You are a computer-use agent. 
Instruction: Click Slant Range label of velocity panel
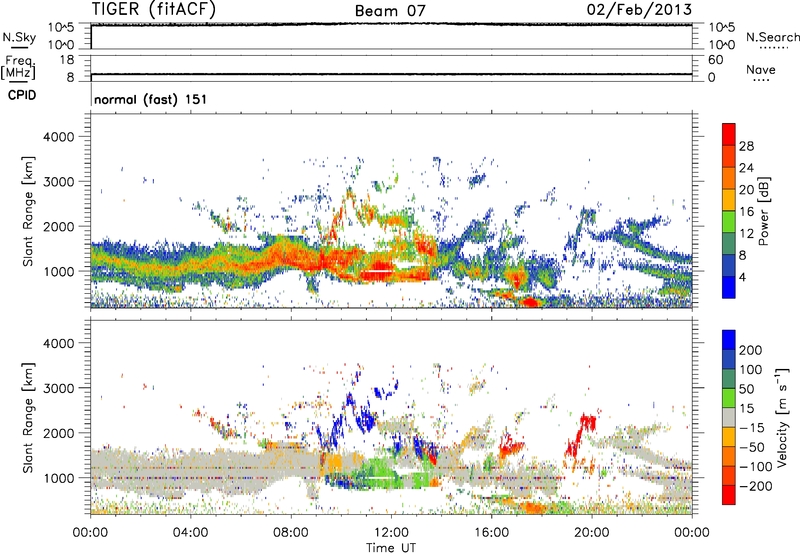tap(28, 418)
